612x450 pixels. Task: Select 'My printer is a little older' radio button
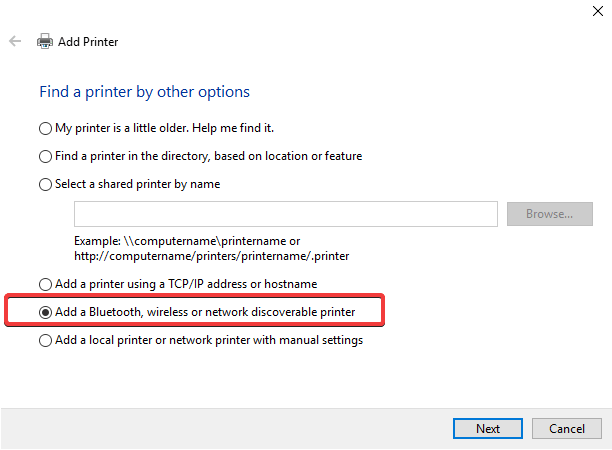45,128
